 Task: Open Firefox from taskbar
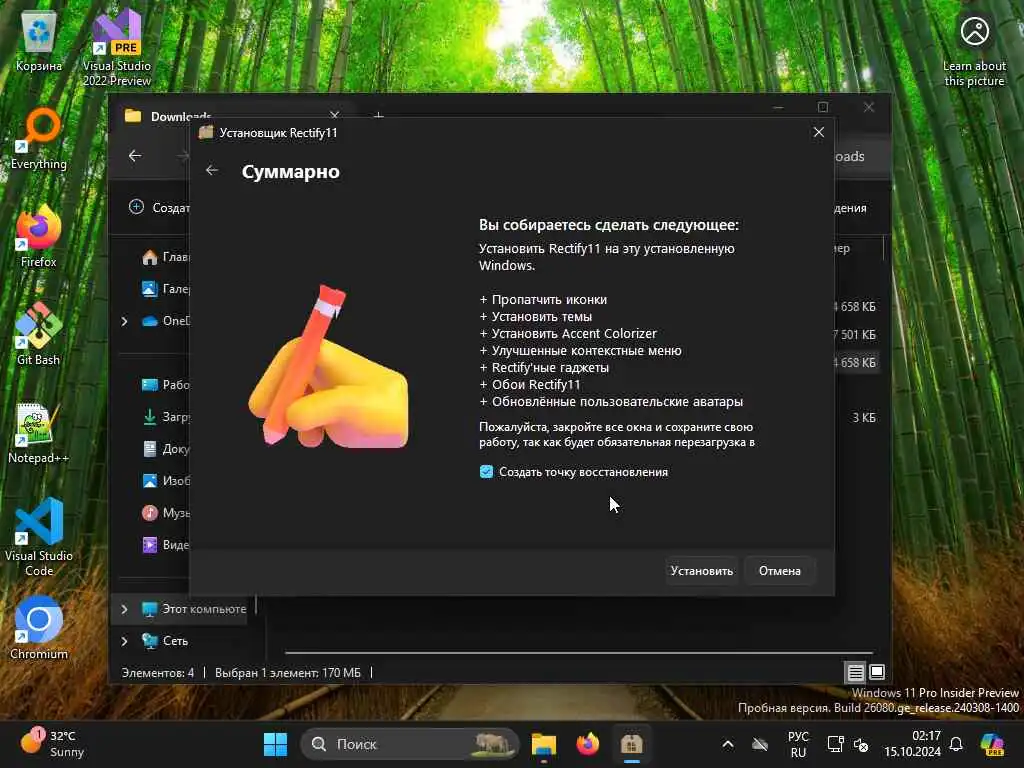point(588,744)
